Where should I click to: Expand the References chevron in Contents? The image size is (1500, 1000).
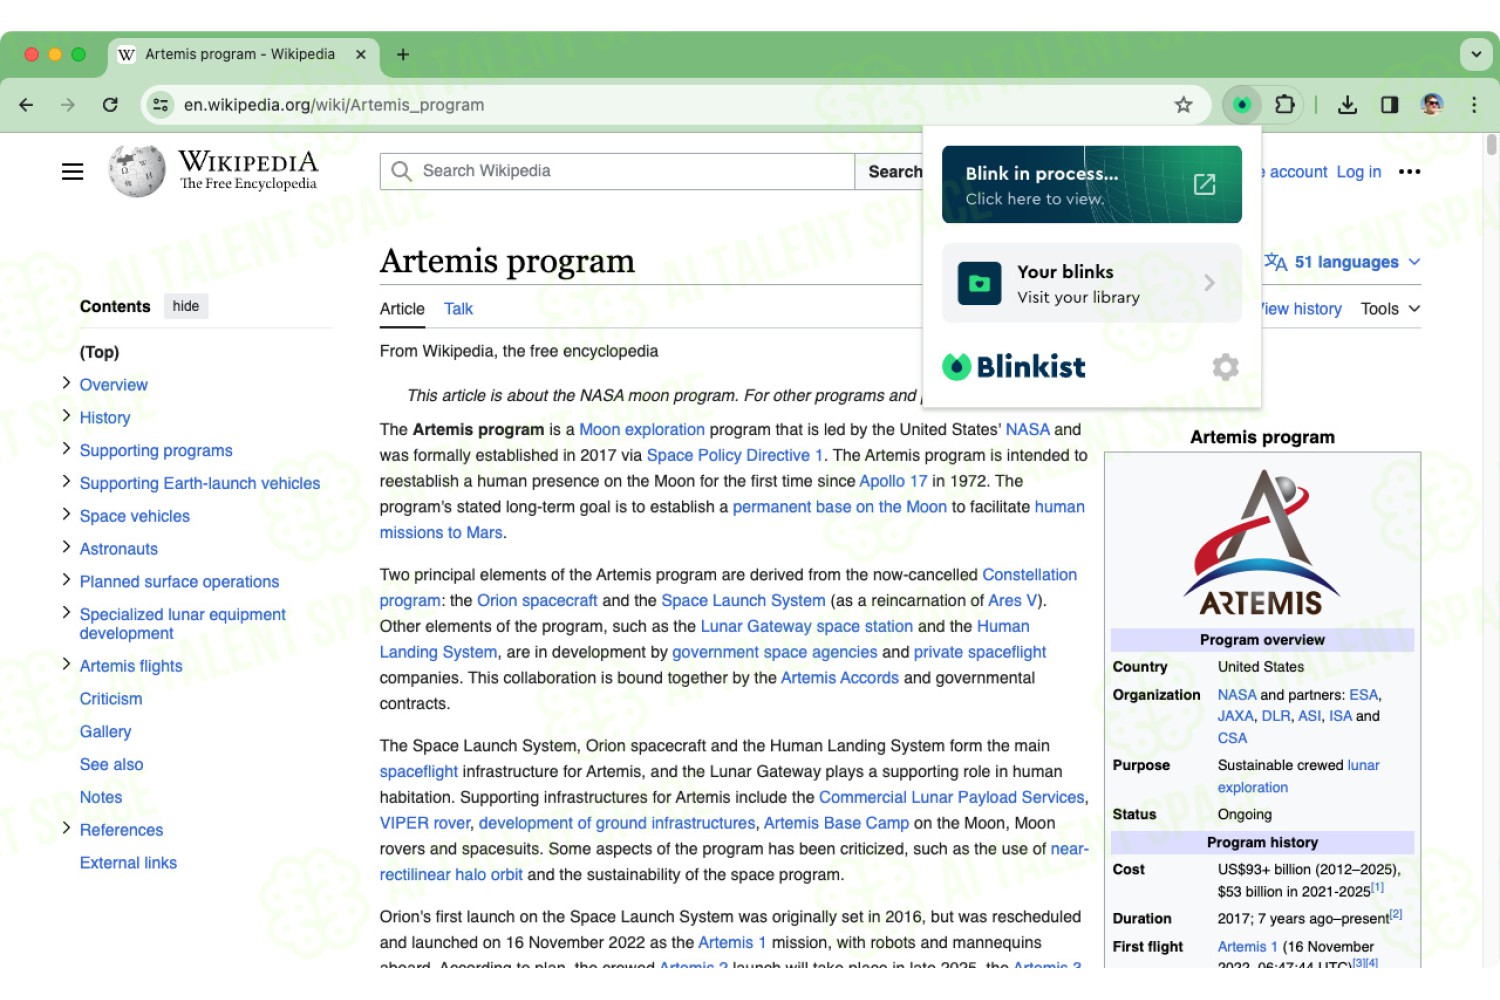(x=66, y=828)
